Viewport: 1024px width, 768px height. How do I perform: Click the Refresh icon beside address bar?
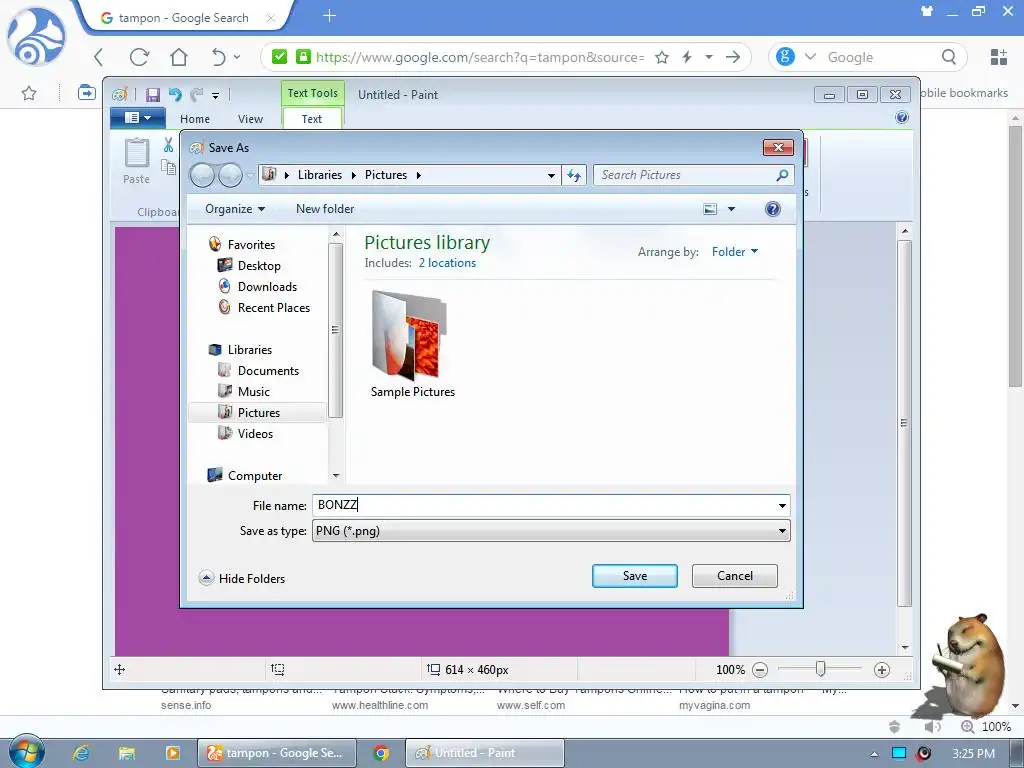point(574,175)
